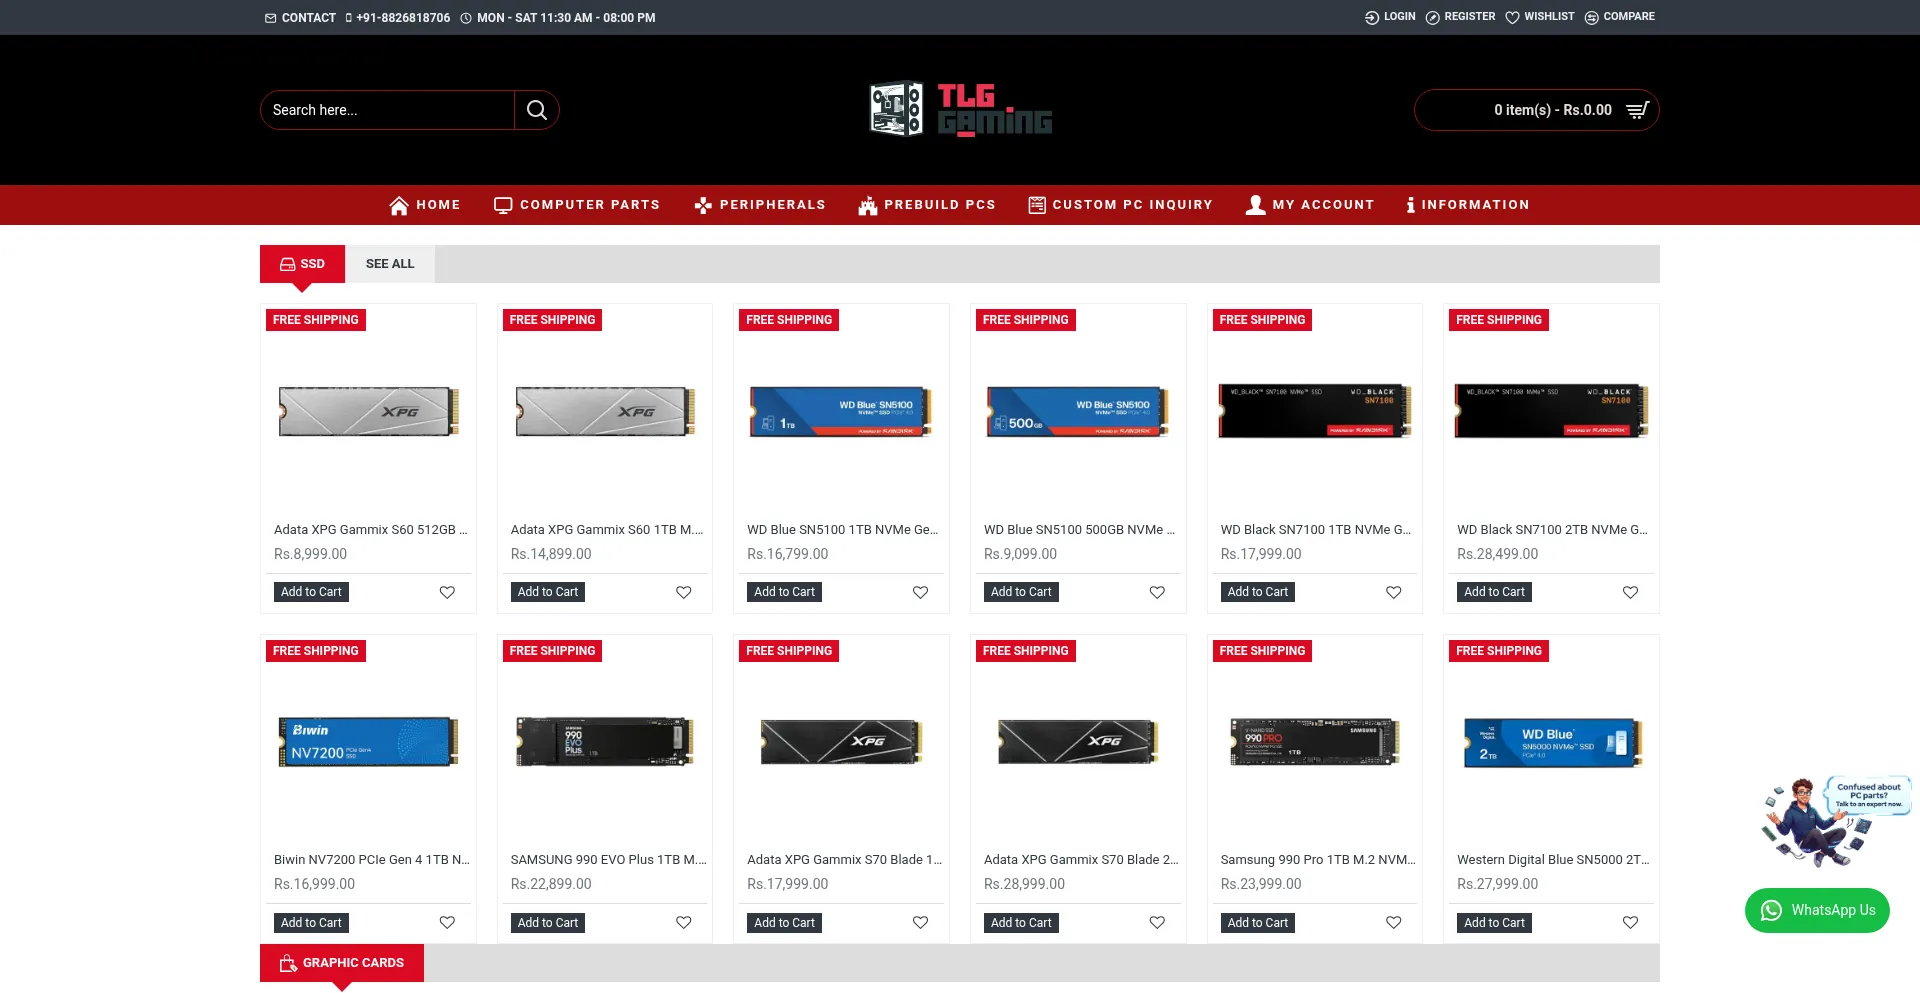This screenshot has height=993, width=1920.
Task: Click the See All tab
Action: tap(390, 264)
